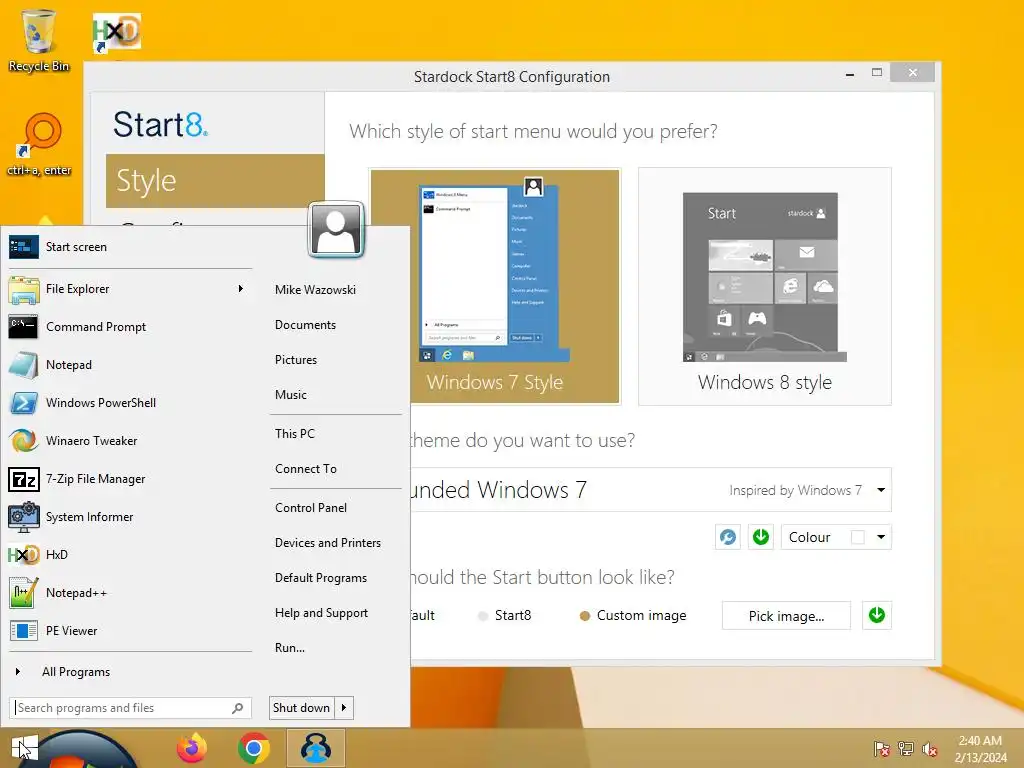The height and width of the screenshot is (768, 1024).
Task: Launch Command Prompt from its icon
Action: 24,327
